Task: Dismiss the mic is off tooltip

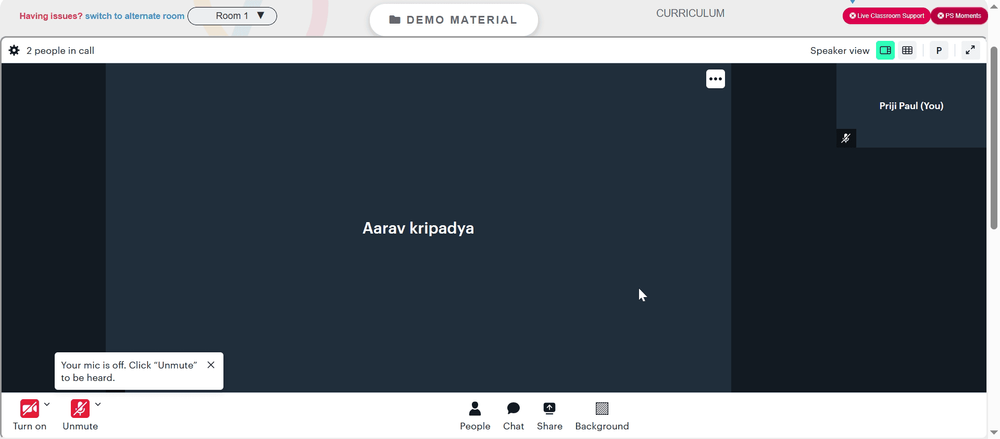Action: click(x=211, y=365)
